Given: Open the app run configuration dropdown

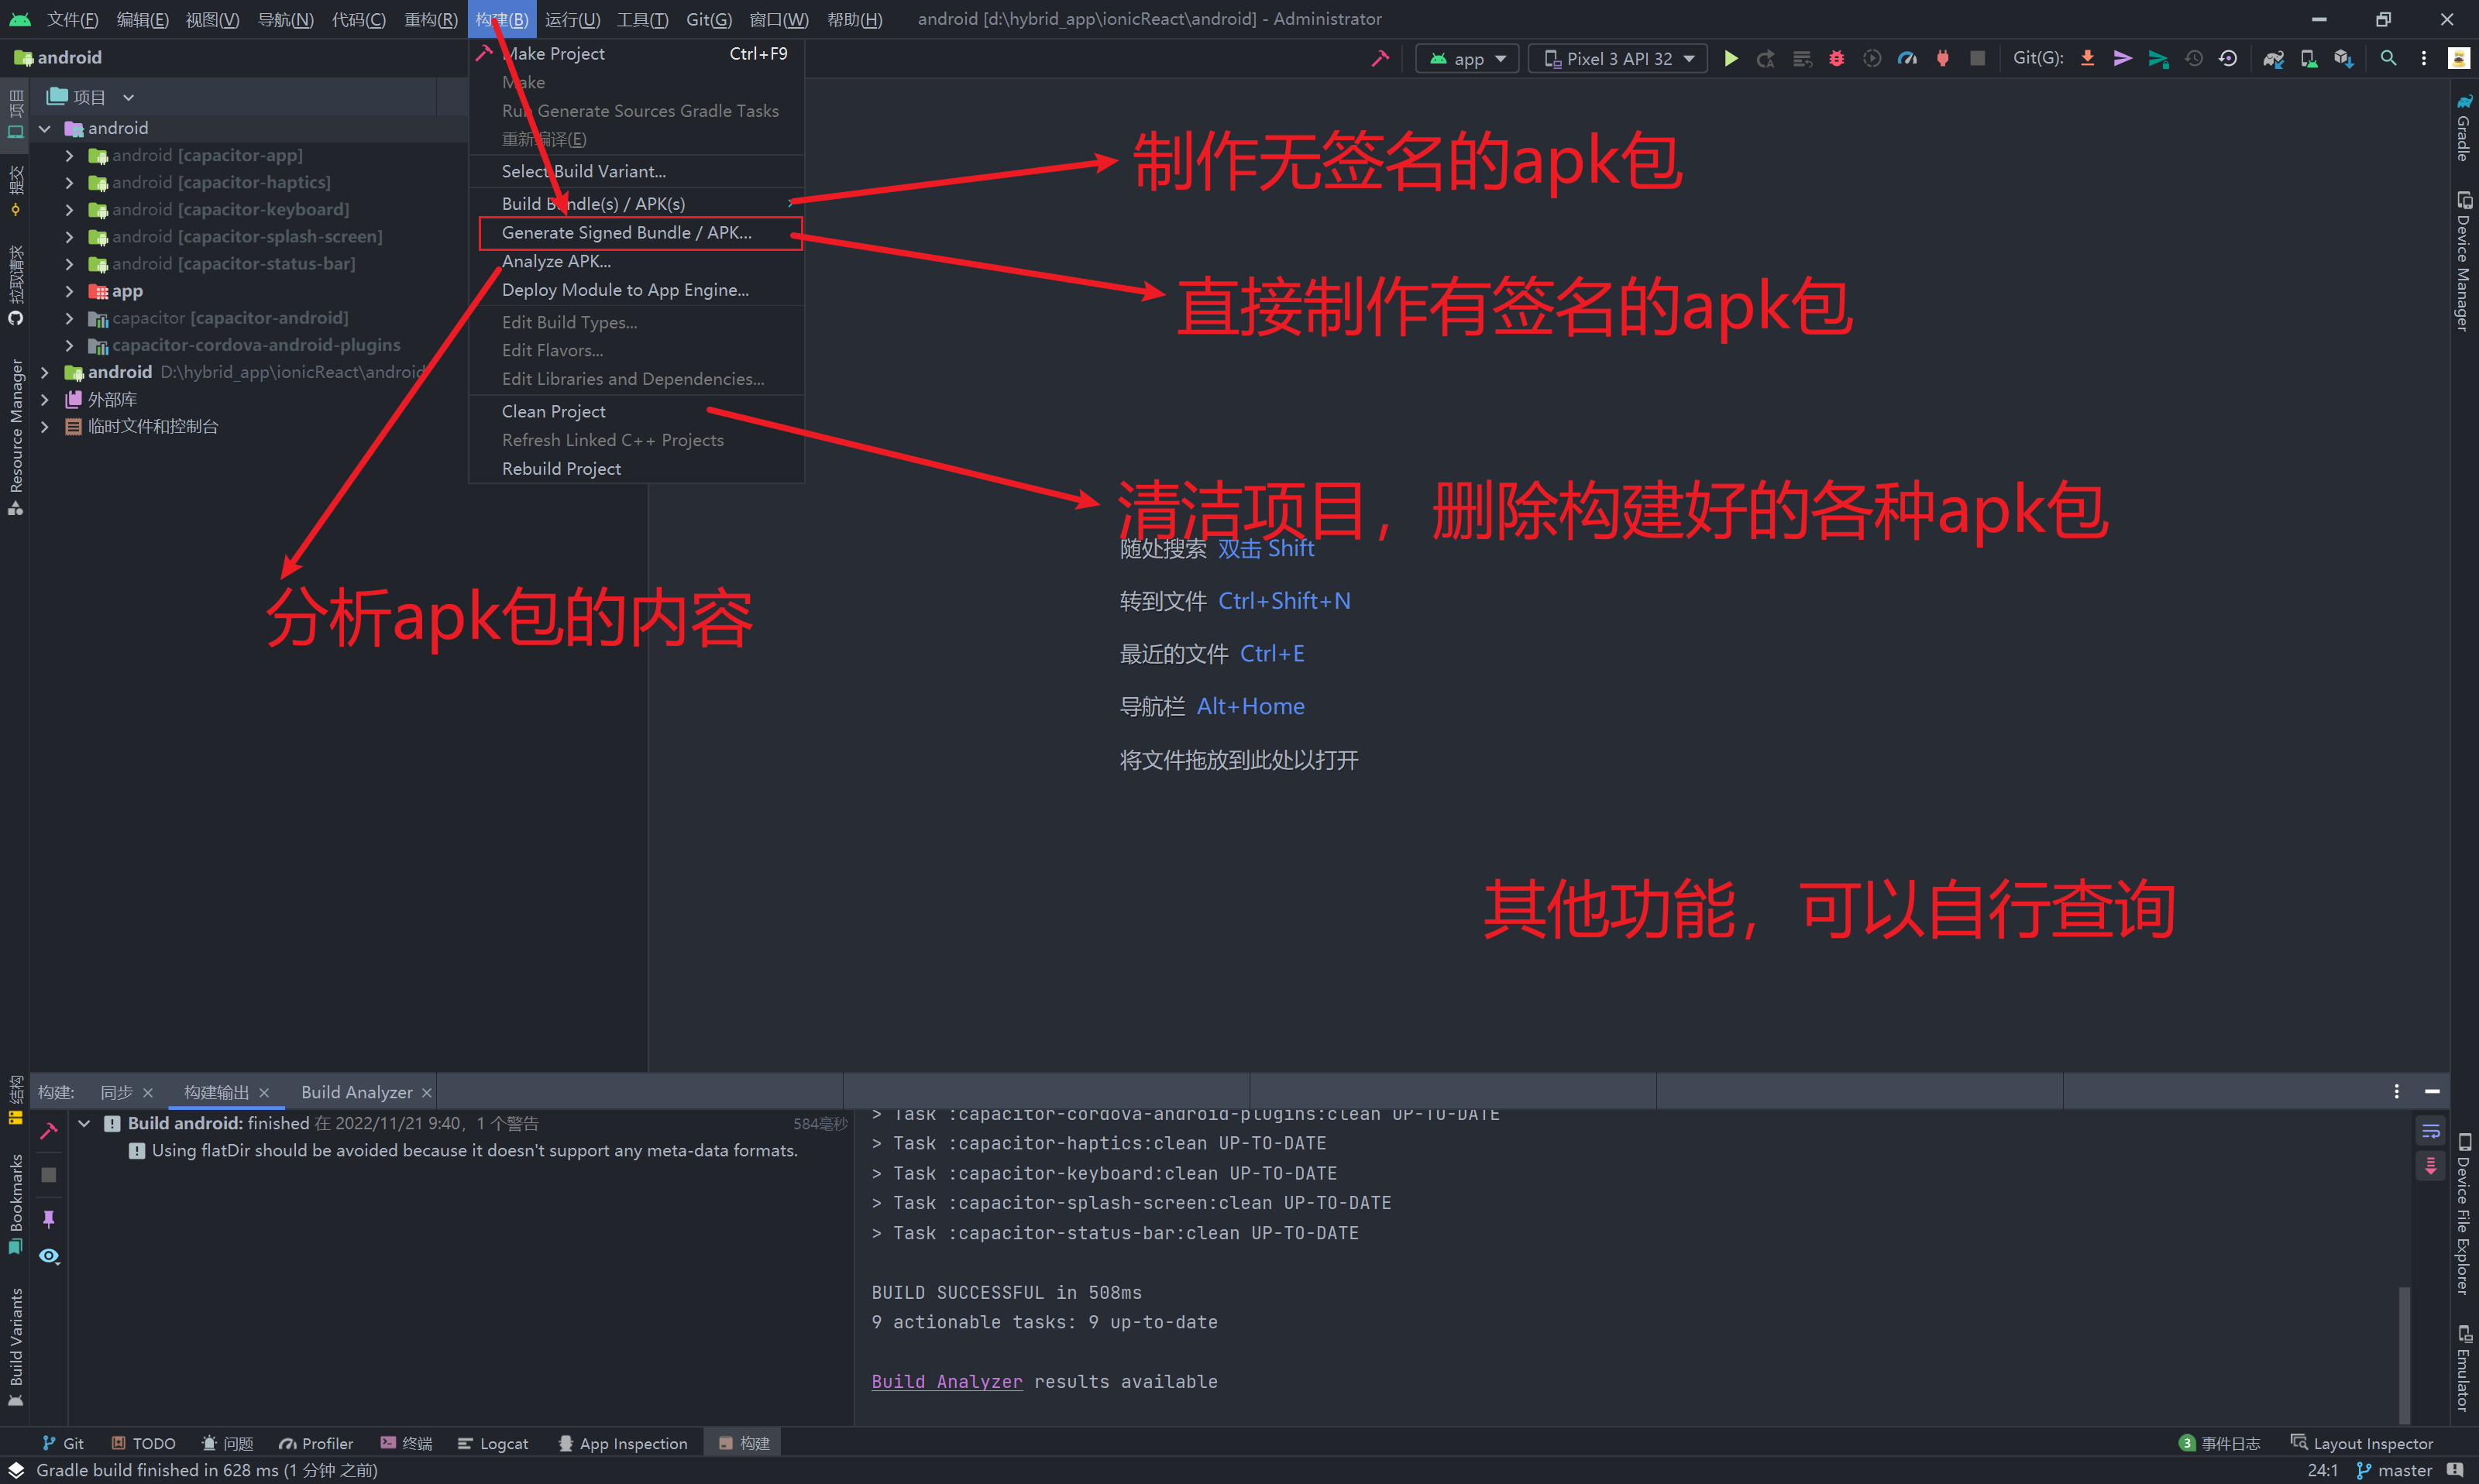Looking at the screenshot, I should coord(1467,59).
